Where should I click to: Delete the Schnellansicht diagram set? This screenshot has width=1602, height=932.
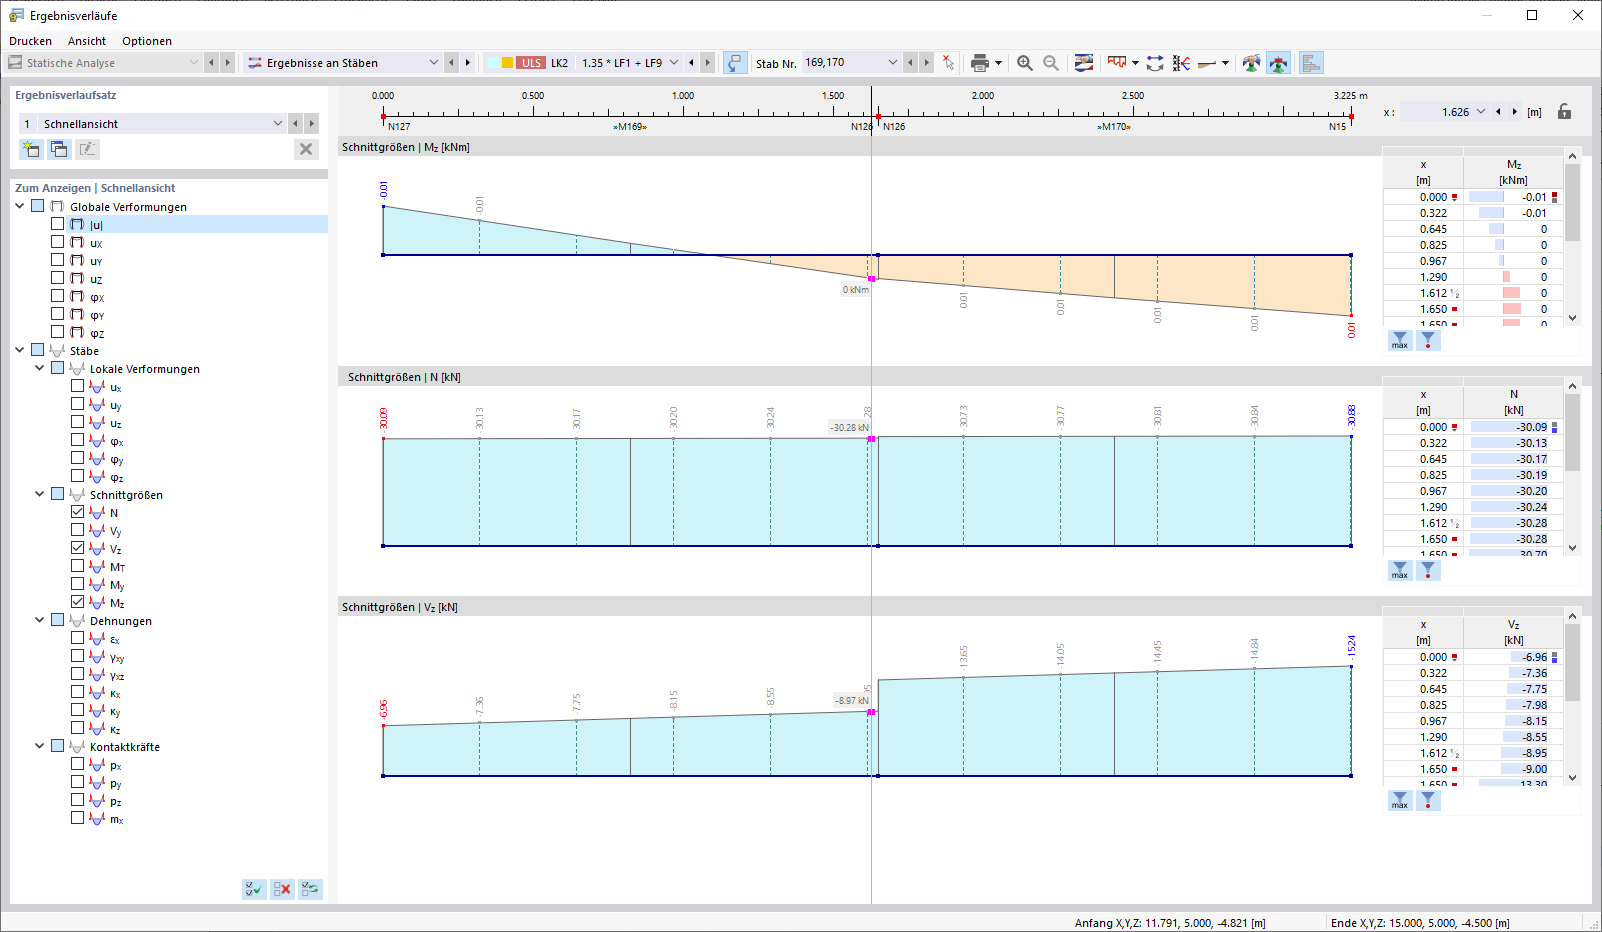pyautogui.click(x=306, y=149)
